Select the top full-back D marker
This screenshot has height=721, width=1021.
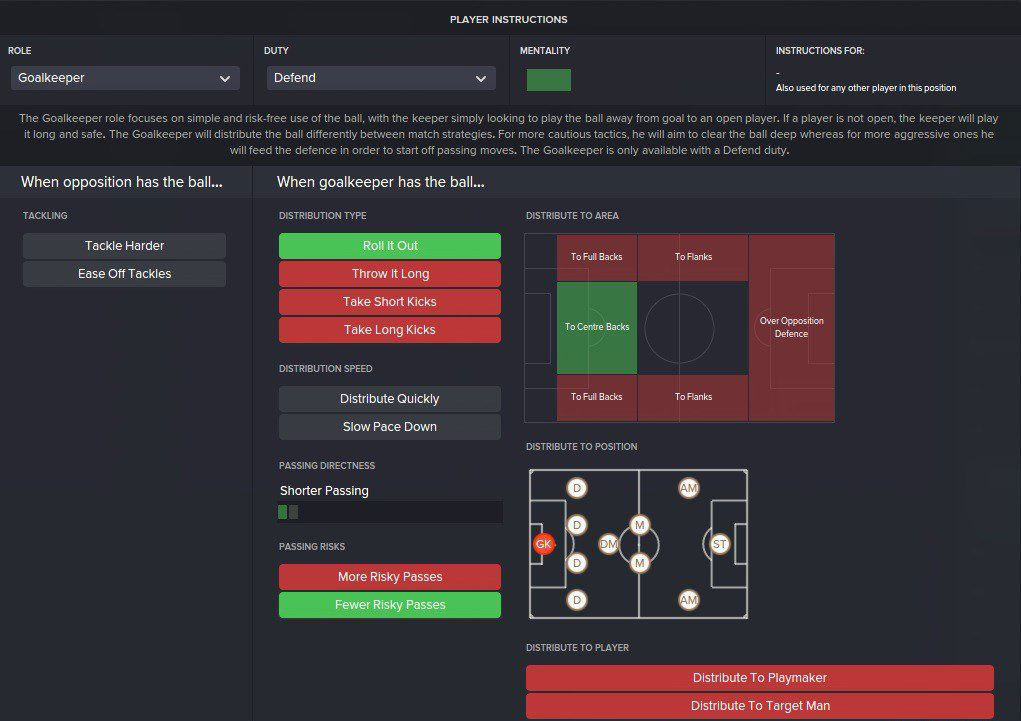click(577, 488)
